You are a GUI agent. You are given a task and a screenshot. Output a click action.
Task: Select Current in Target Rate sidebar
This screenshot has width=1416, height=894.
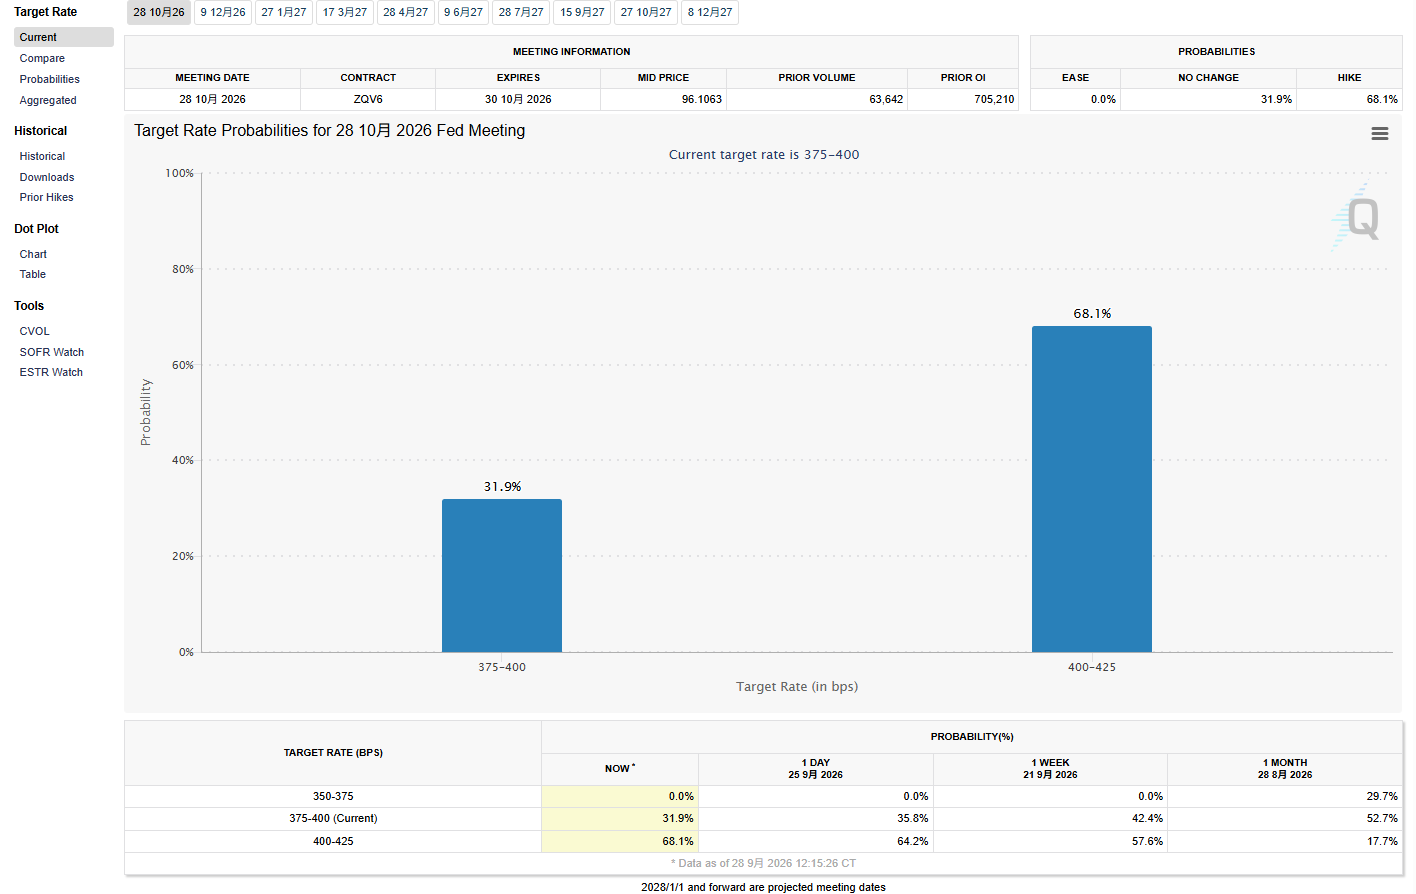[x=64, y=37]
